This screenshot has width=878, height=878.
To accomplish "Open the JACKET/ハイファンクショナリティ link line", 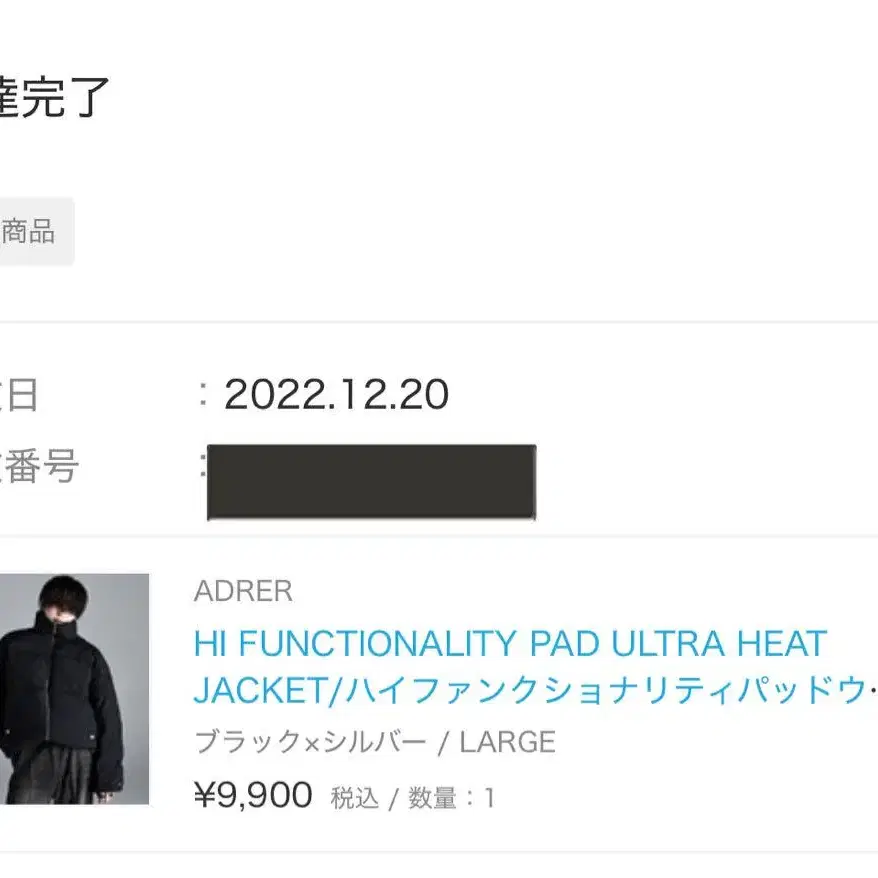I will (x=535, y=690).
